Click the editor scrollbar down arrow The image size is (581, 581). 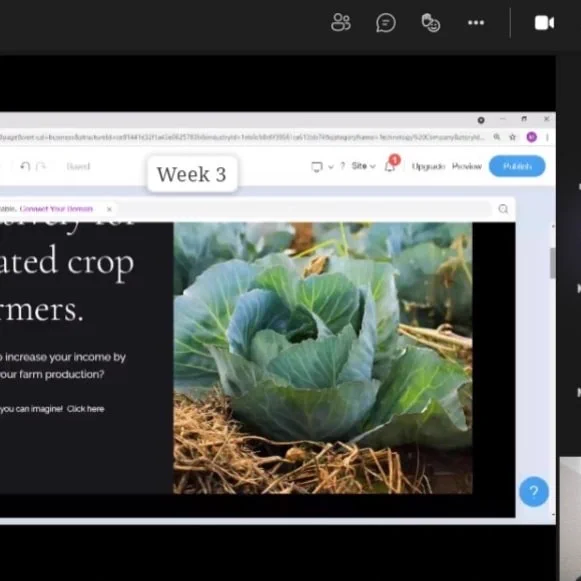553,515
